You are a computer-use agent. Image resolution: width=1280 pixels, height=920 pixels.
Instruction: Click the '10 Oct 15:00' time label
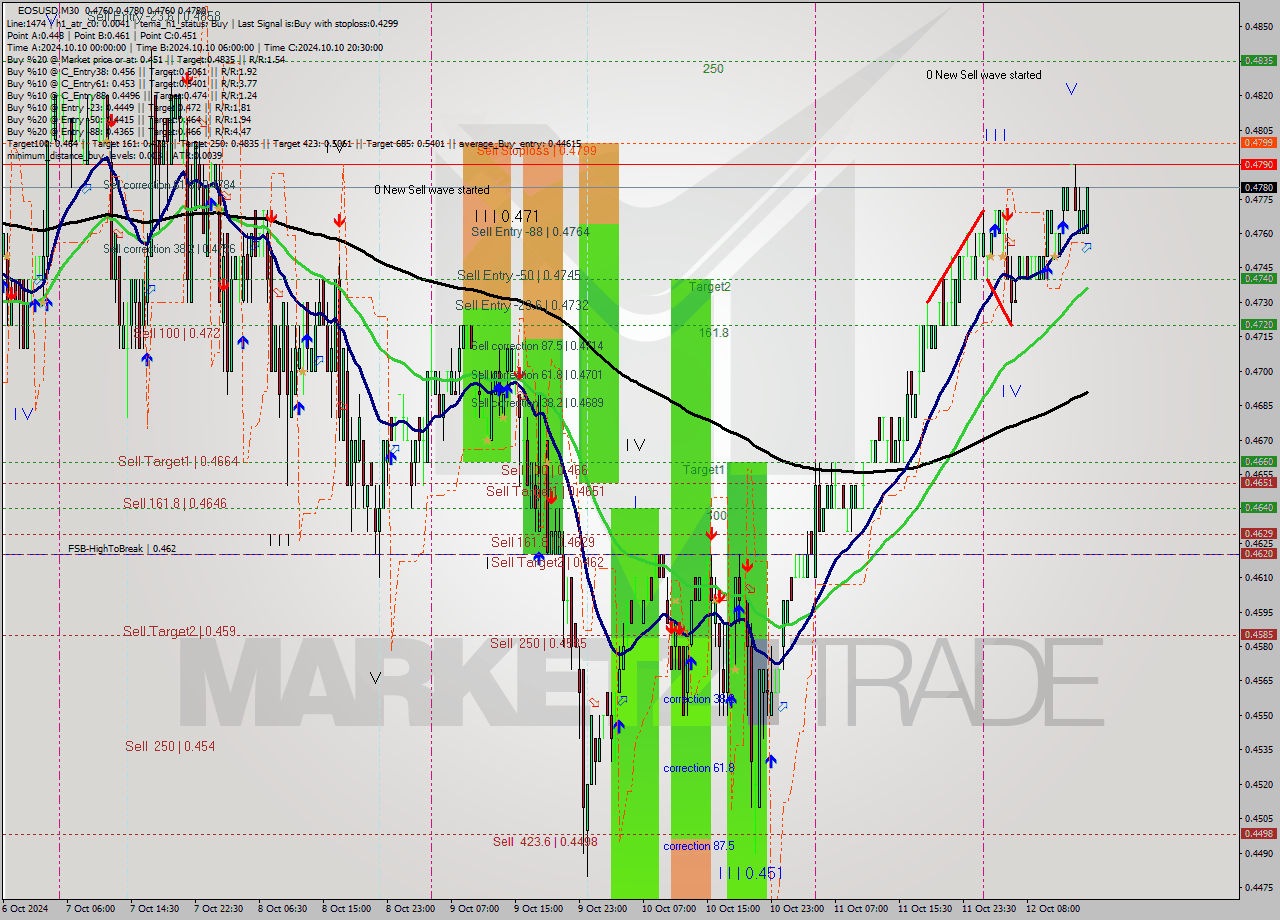click(731, 909)
